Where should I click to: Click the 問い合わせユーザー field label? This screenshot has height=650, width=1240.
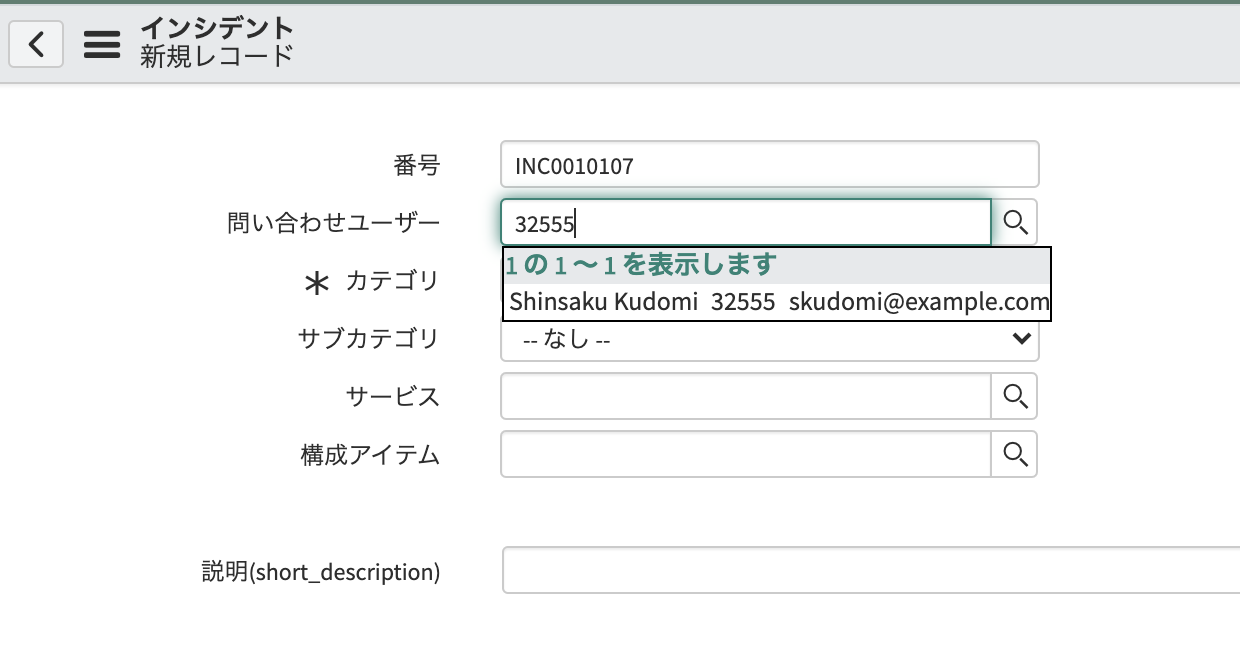pos(334,222)
